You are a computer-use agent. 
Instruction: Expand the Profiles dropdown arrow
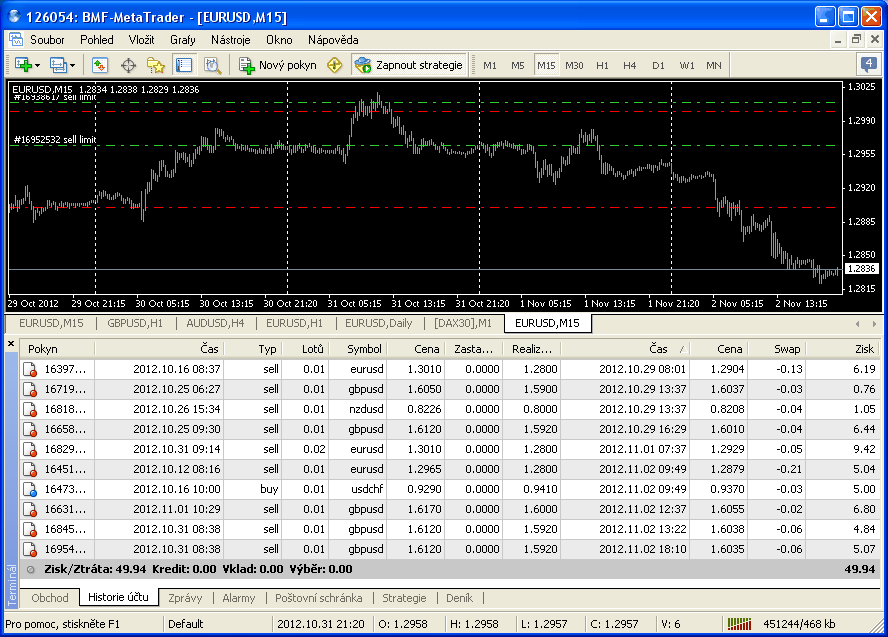pos(72,66)
